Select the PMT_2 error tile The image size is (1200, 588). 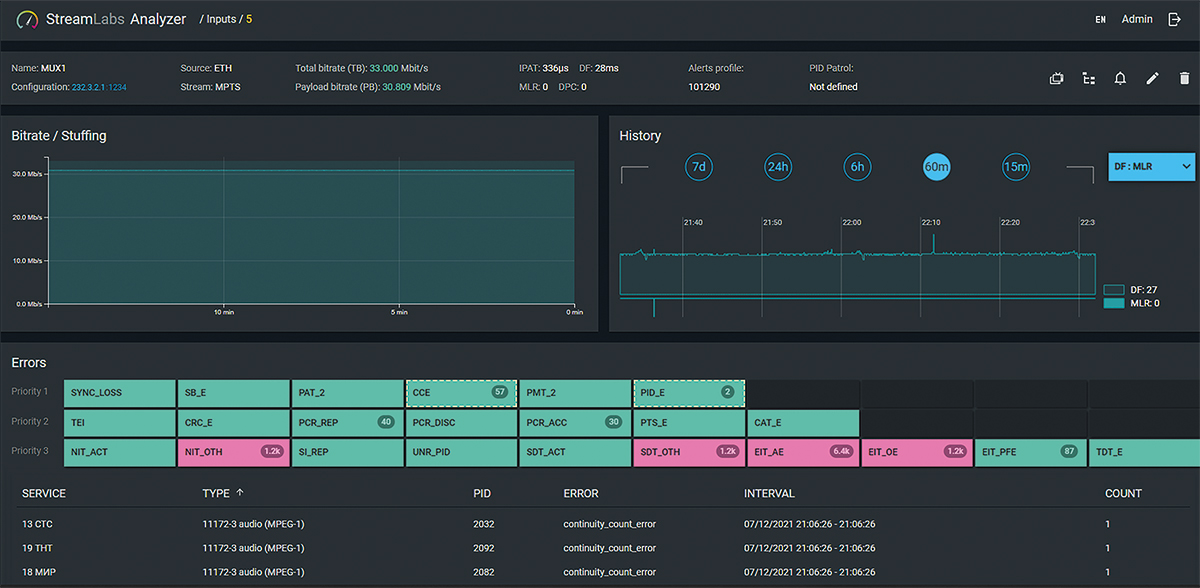pos(575,393)
